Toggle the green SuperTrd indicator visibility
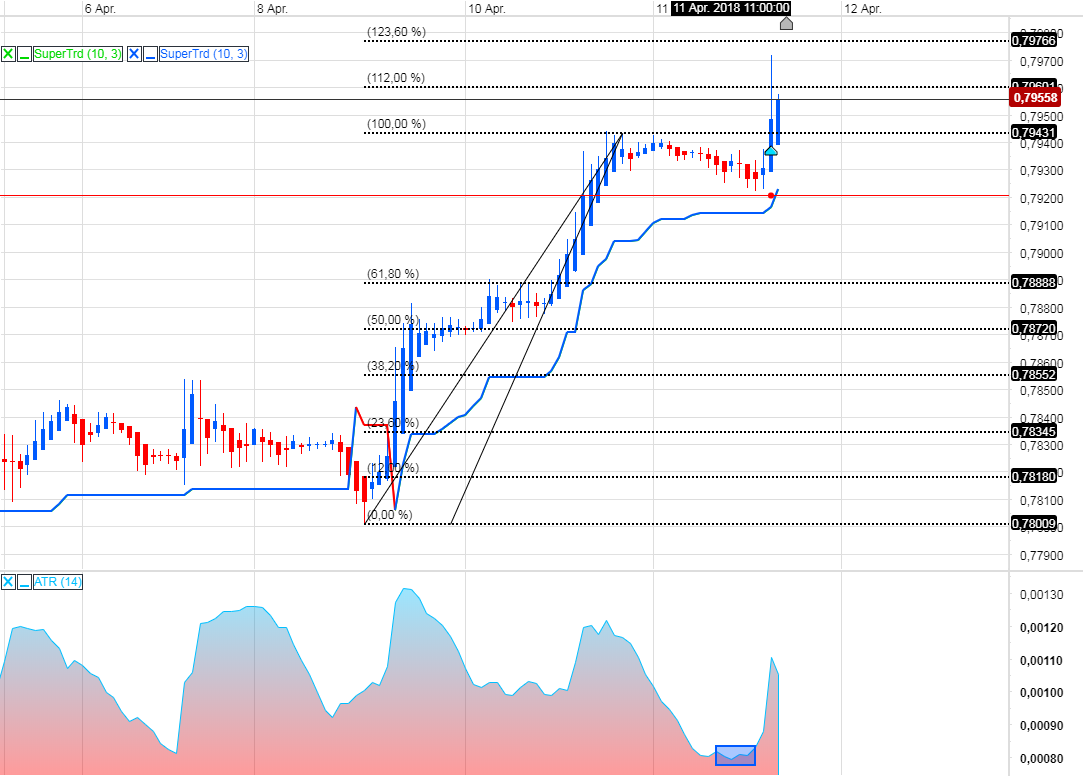 [8, 54]
